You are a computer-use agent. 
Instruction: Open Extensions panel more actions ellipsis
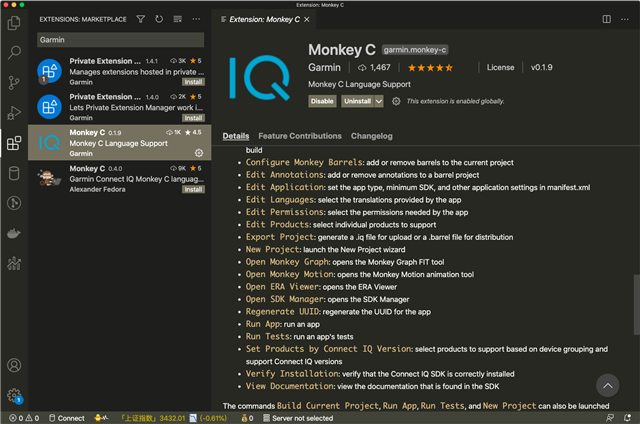[196, 19]
